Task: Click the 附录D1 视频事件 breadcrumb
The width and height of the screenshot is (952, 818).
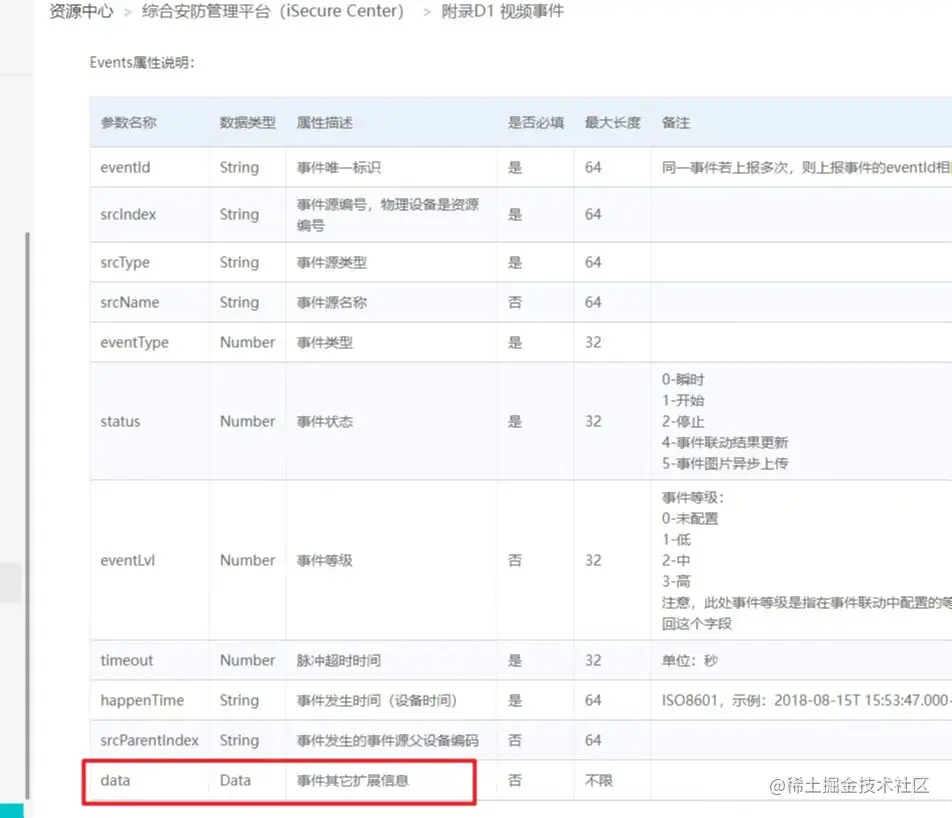Action: [x=503, y=11]
